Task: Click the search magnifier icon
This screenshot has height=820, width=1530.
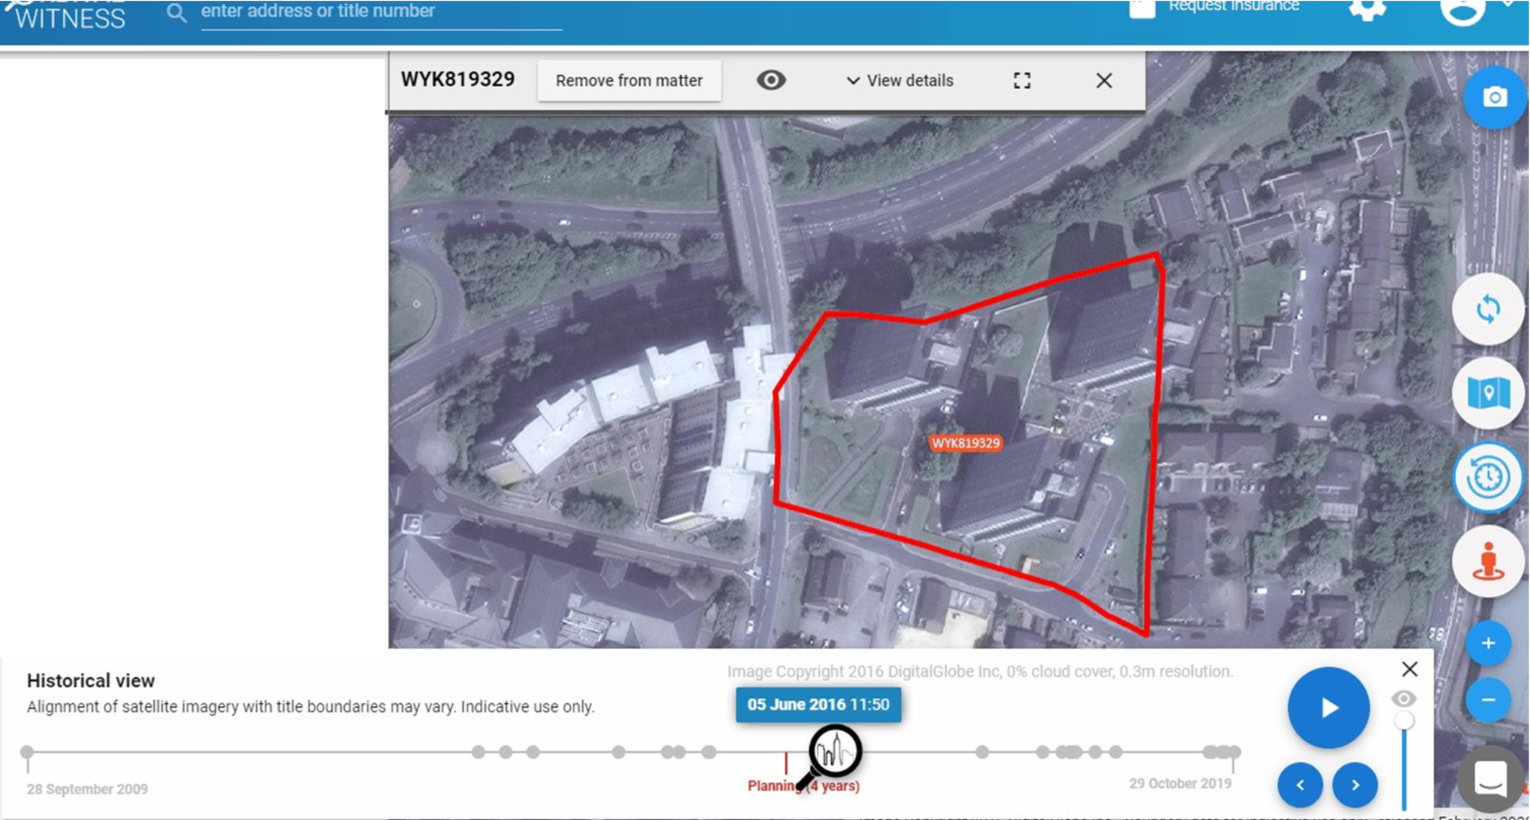Action: tap(176, 13)
